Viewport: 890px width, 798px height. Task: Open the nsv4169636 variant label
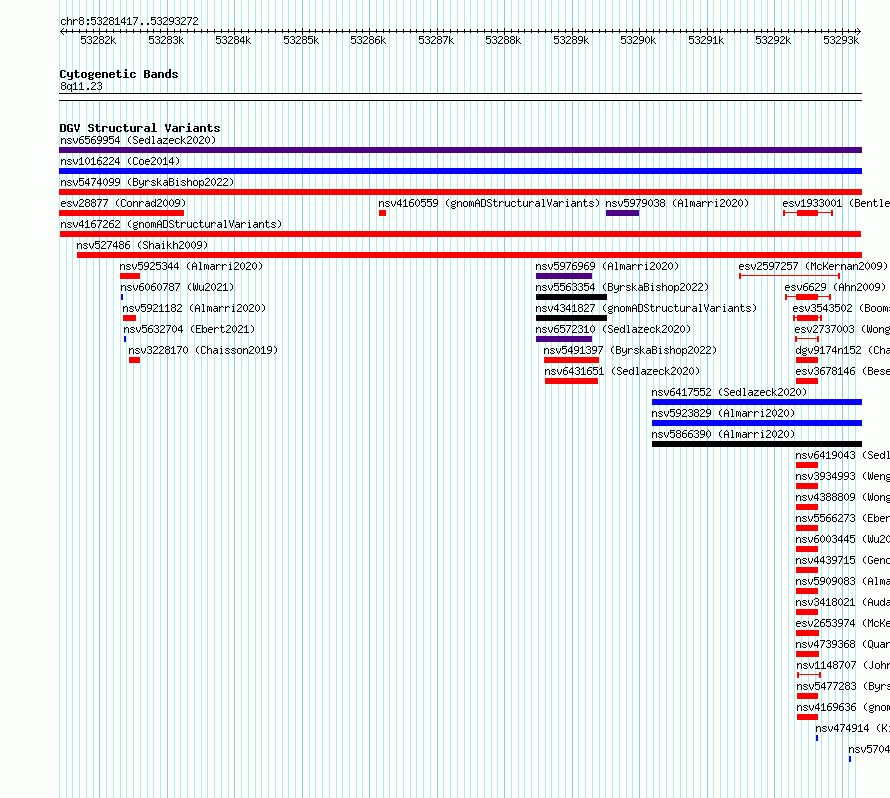(843, 707)
